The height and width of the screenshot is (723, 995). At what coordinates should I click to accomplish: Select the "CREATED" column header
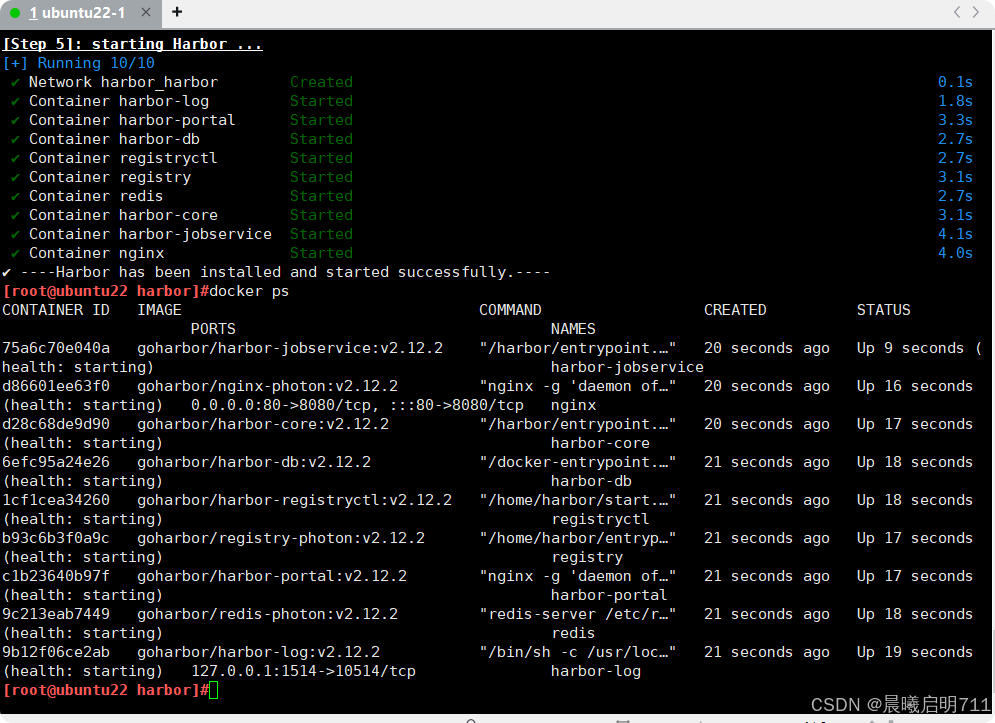735,310
